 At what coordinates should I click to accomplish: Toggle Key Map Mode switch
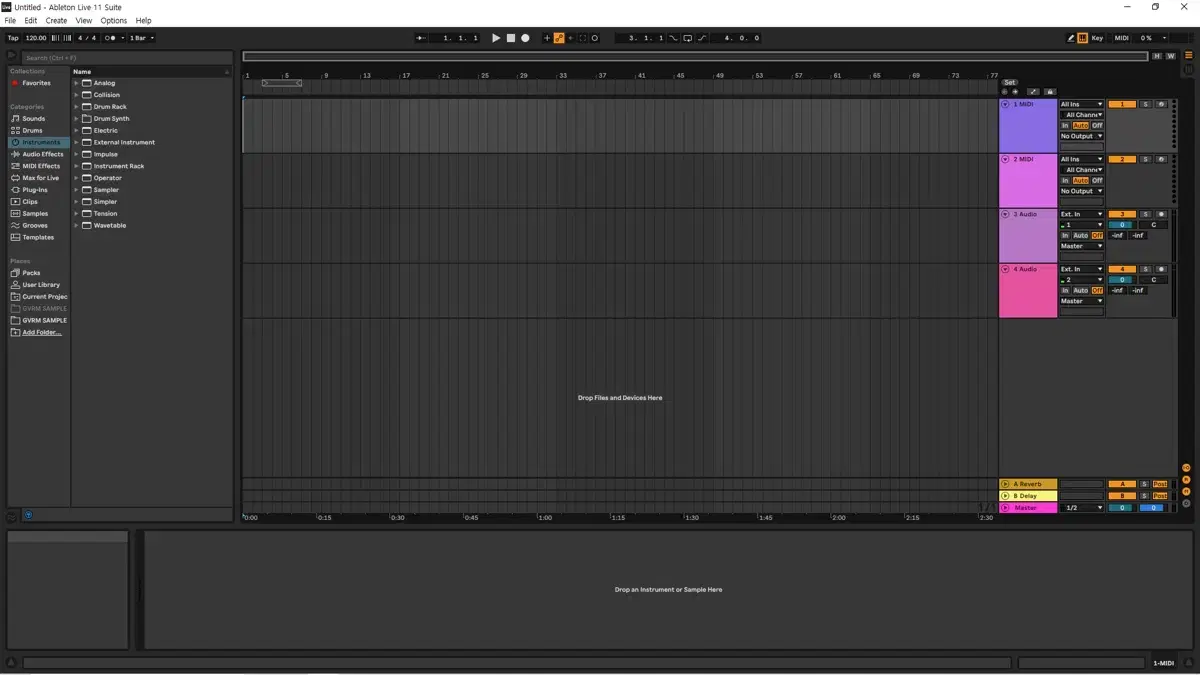click(1097, 38)
